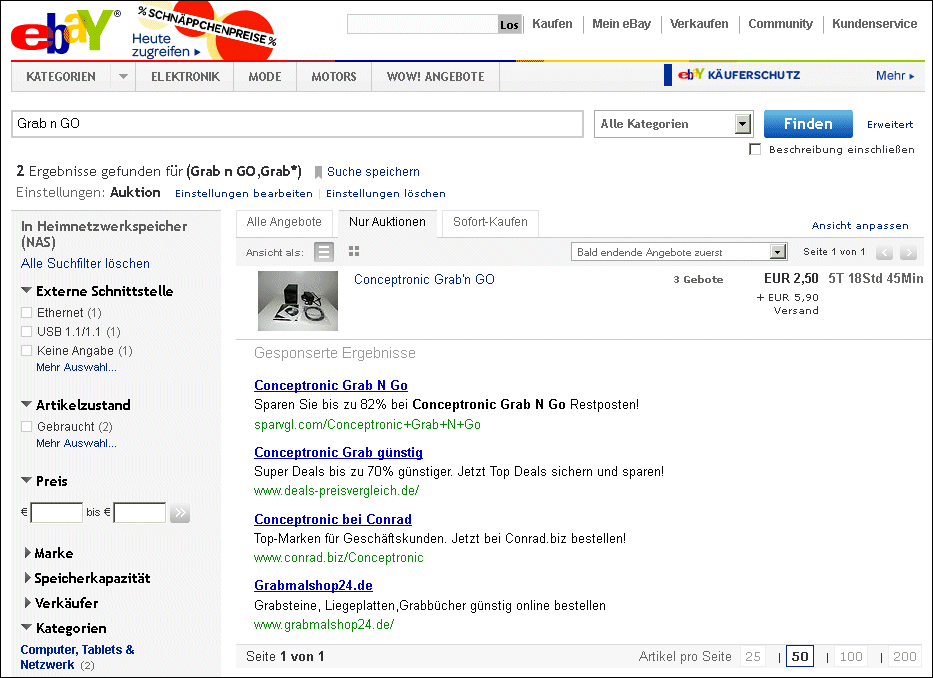Open sponsored link Conceptronic bei Conrad
Image resolution: width=933 pixels, height=678 pixels.
click(333, 519)
